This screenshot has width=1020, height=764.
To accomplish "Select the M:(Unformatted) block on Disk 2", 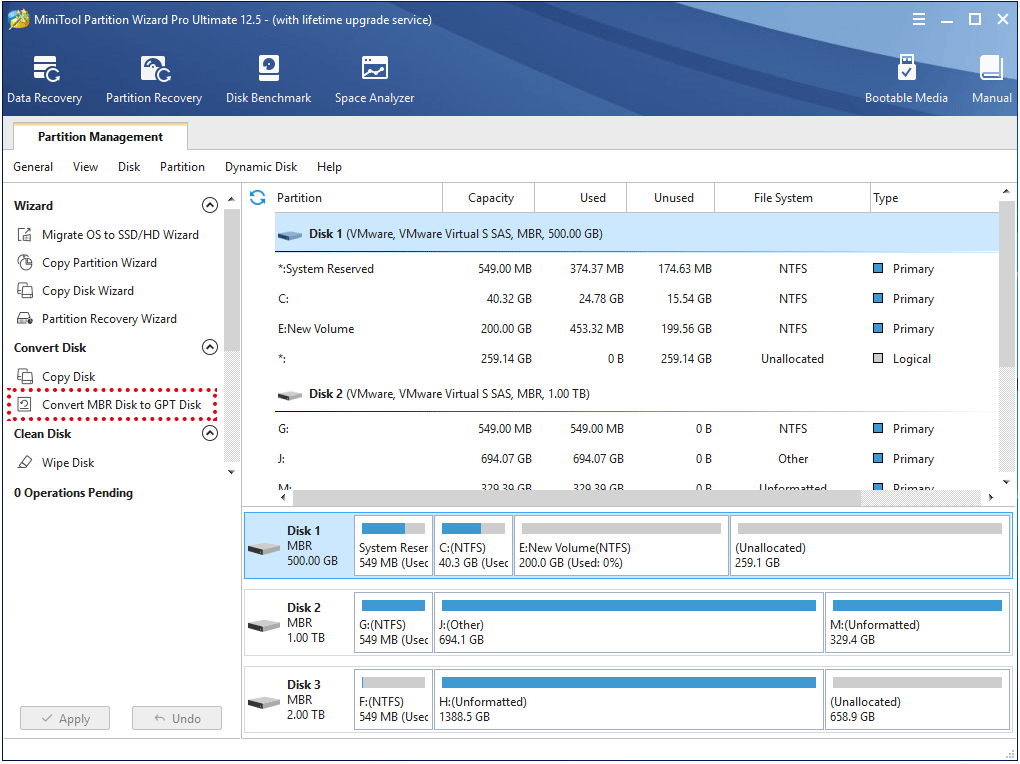I will [x=917, y=623].
